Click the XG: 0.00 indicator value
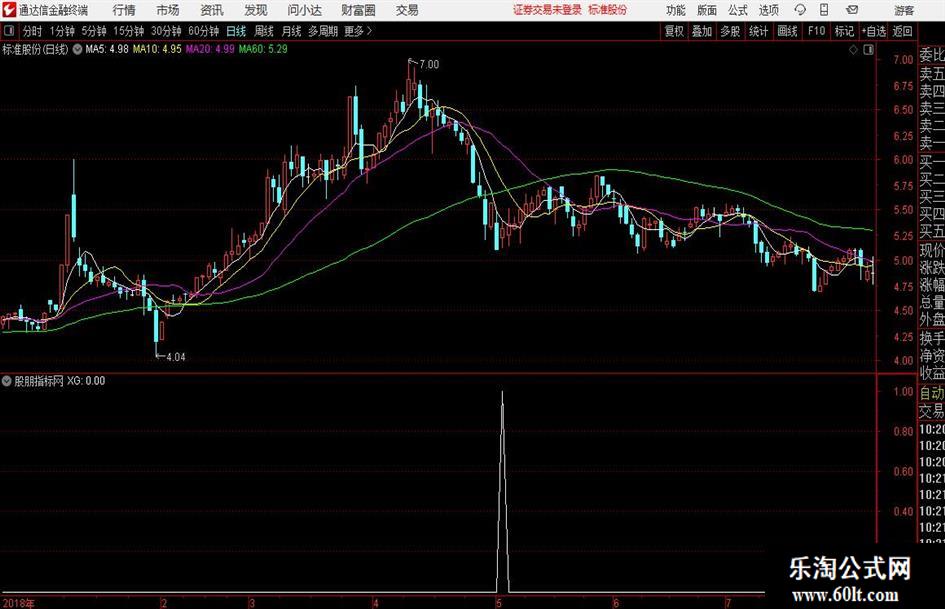The width and height of the screenshot is (945, 609). 86,381
